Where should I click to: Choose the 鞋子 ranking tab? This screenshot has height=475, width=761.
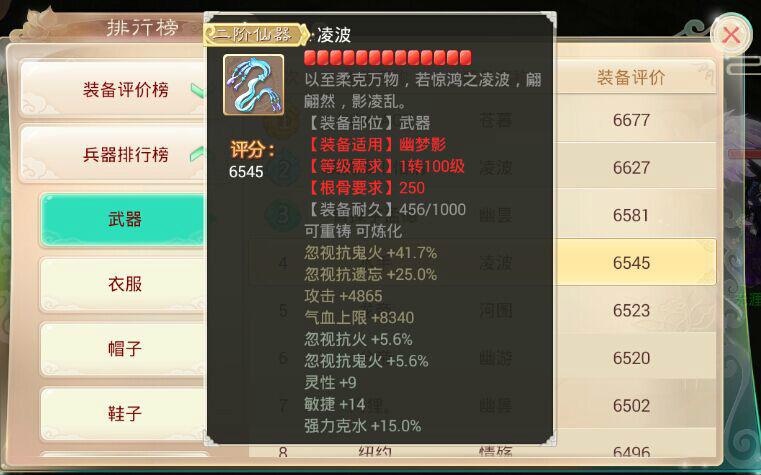pos(124,413)
